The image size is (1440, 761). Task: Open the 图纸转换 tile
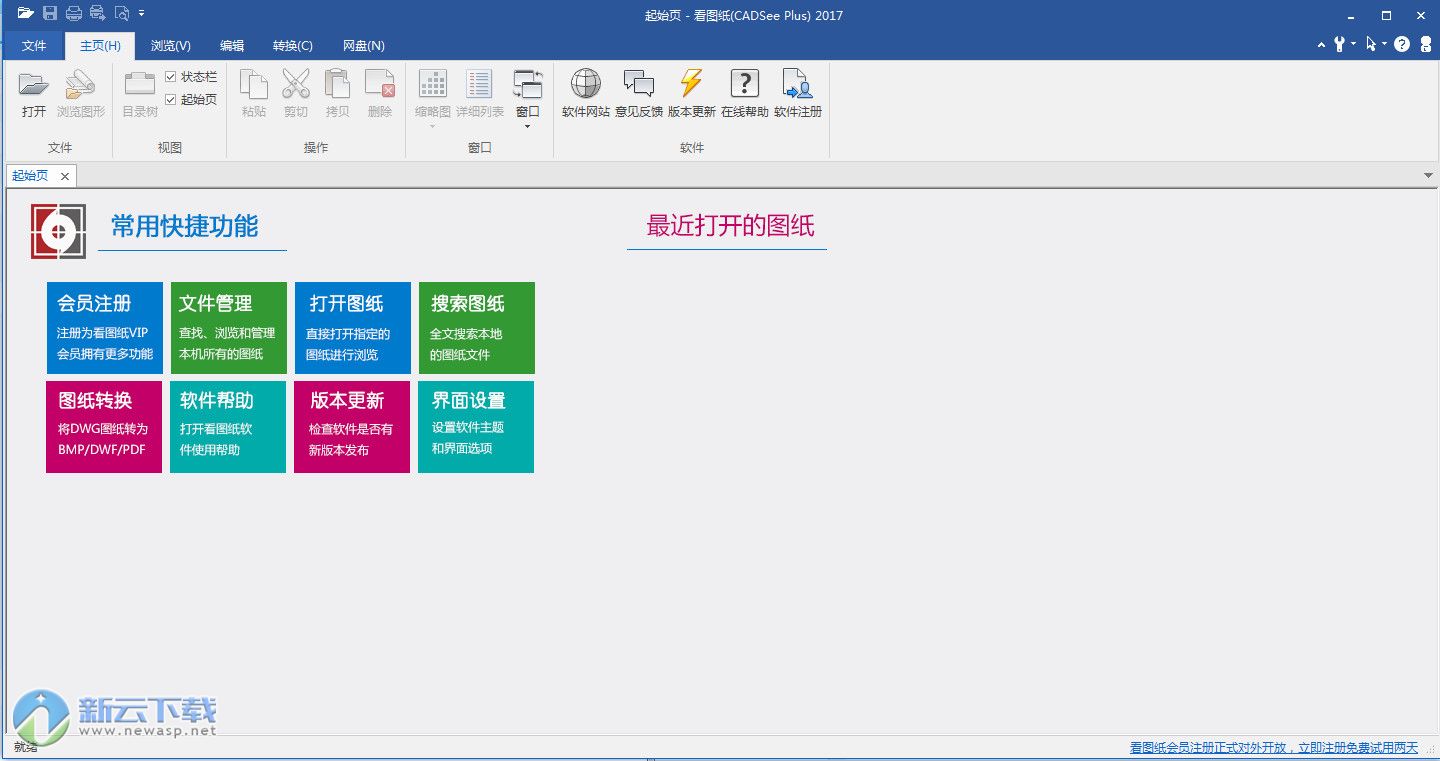point(104,427)
